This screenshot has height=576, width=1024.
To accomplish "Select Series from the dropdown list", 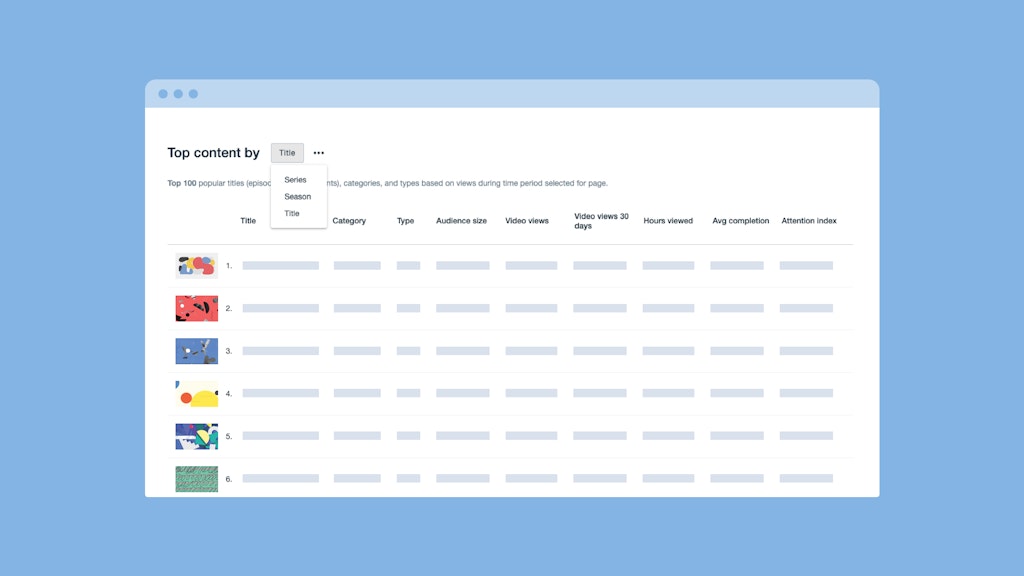I will click(x=295, y=180).
